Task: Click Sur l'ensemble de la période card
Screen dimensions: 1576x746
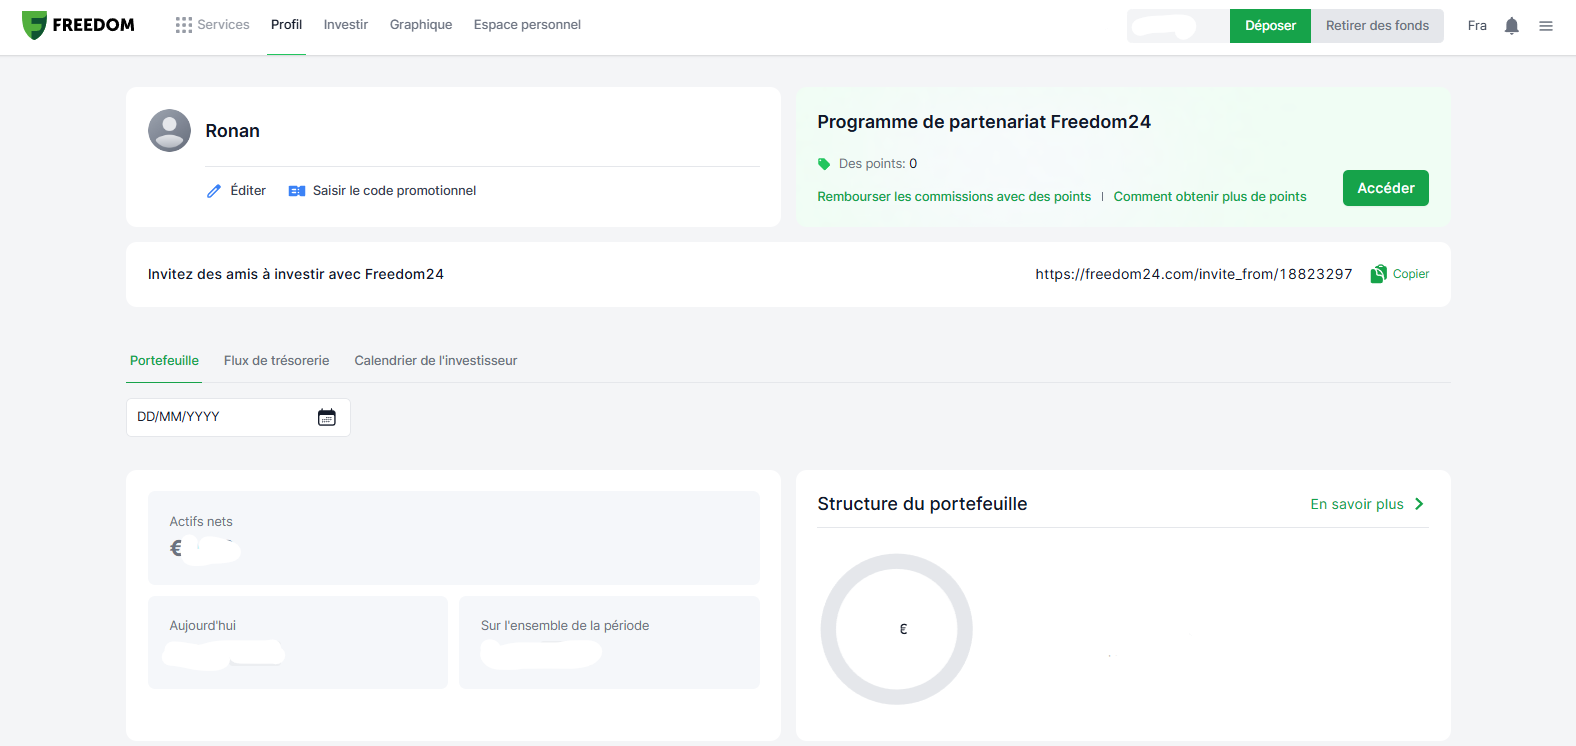Action: point(609,643)
